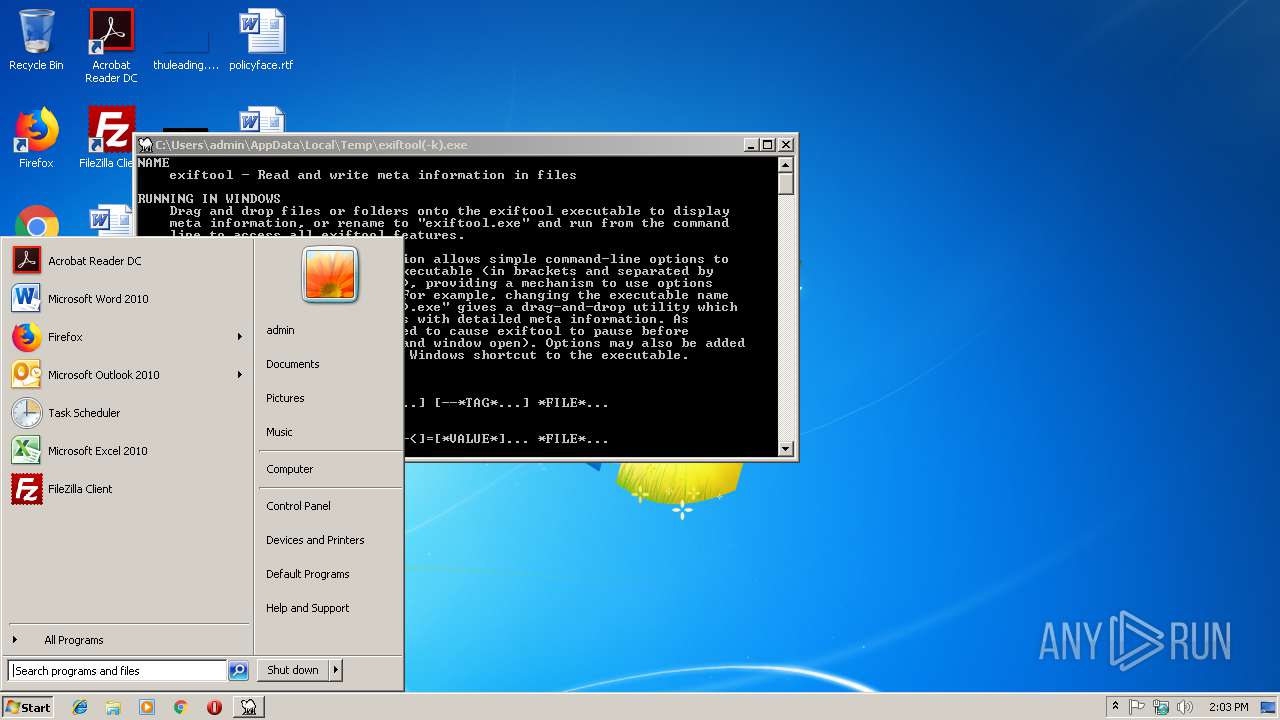Image resolution: width=1280 pixels, height=720 pixels.
Task: Open Opera from the taskbar
Action: [x=214, y=707]
